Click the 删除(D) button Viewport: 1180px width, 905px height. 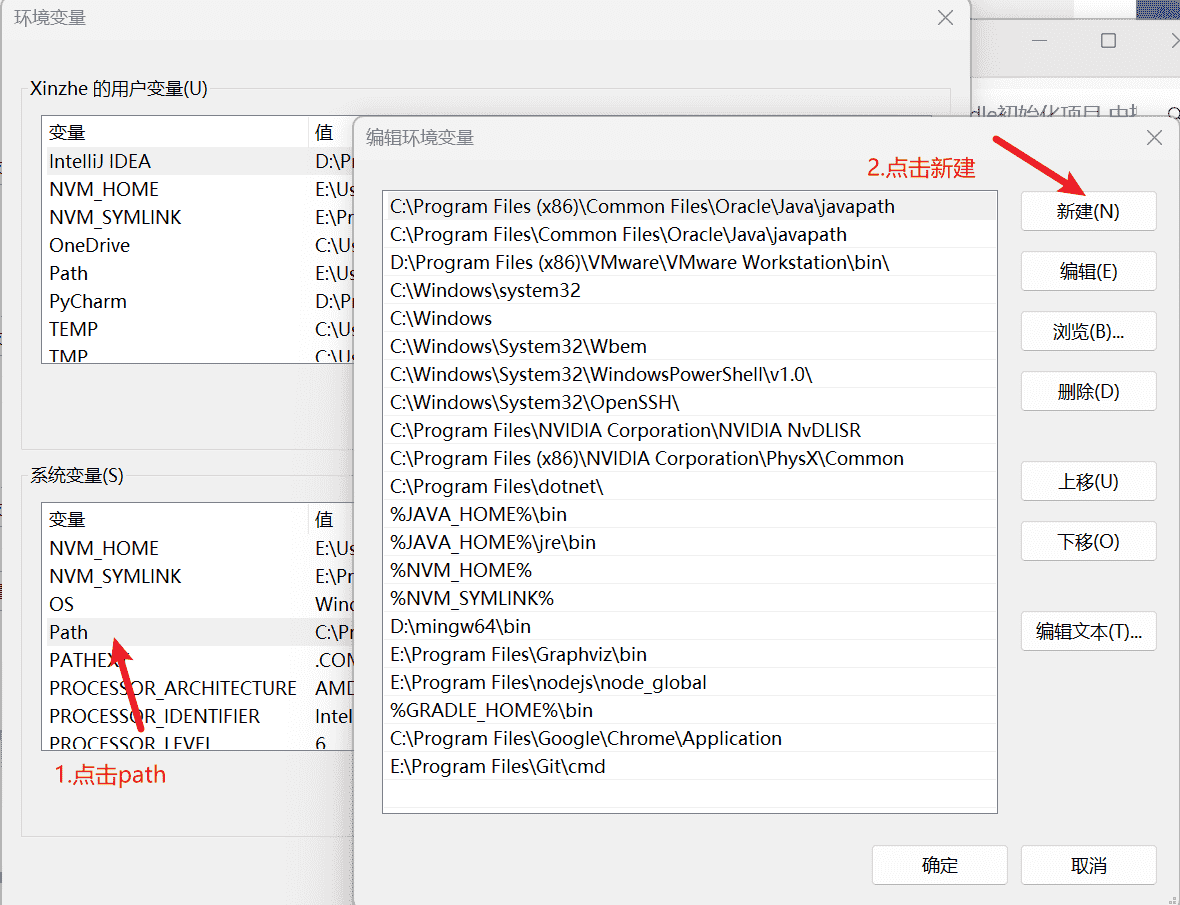tap(1088, 392)
